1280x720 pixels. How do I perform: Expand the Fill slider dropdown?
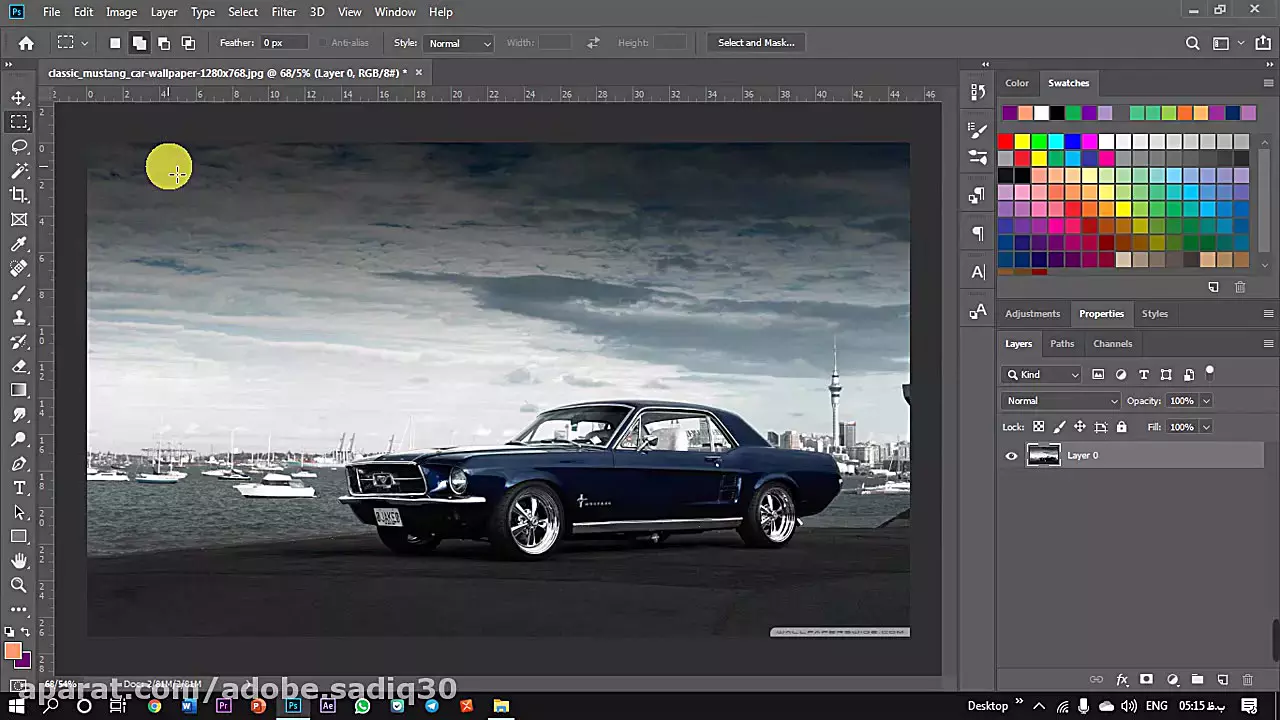click(1206, 427)
